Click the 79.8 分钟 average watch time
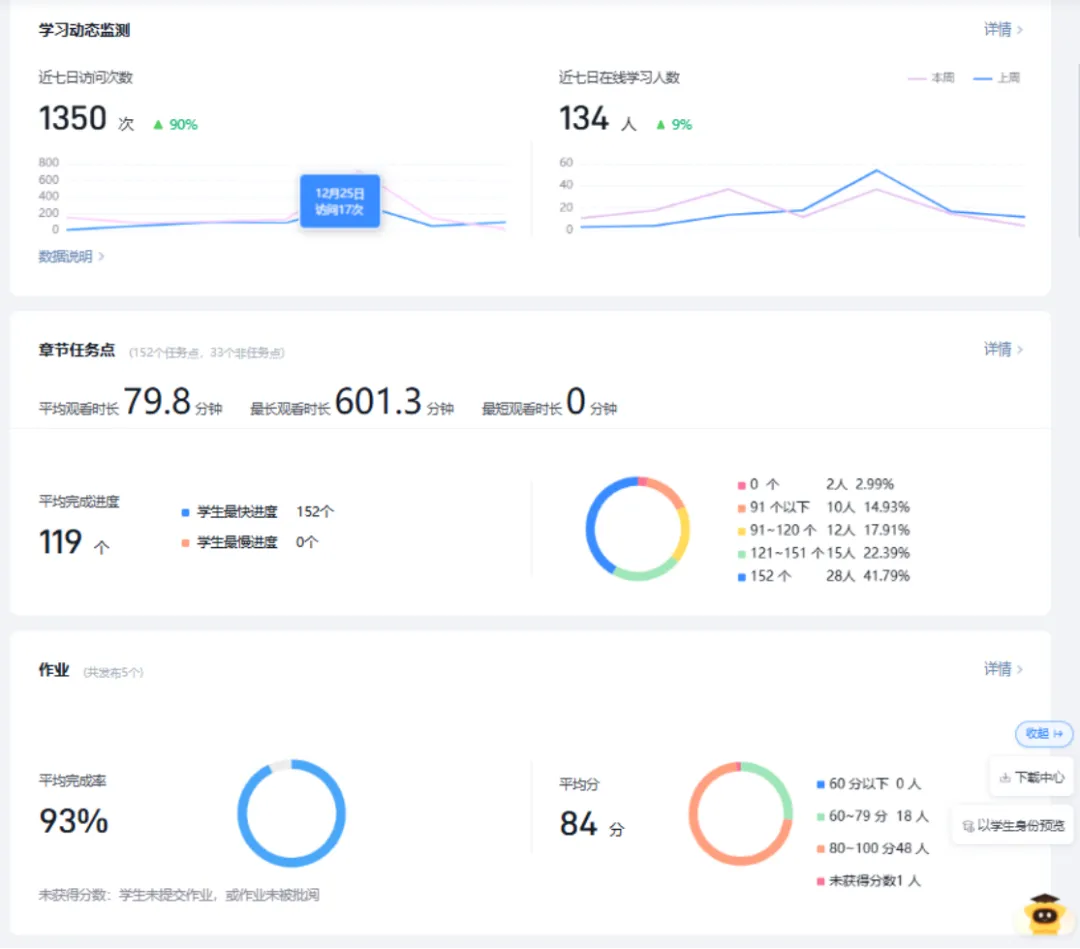Image resolution: width=1080 pixels, height=949 pixels. coord(130,402)
